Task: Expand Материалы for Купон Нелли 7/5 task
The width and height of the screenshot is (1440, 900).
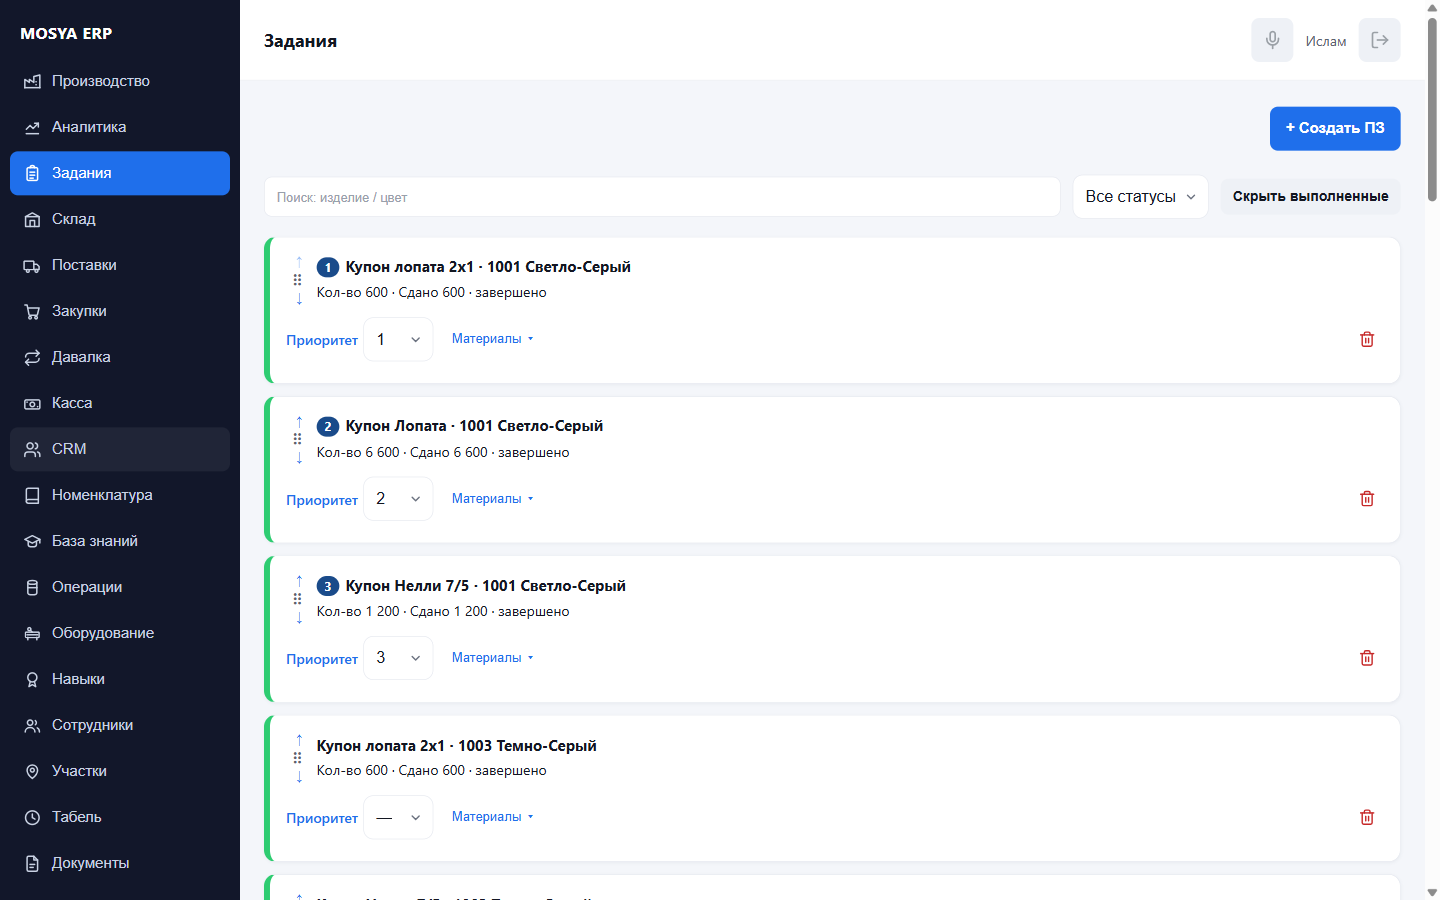Action: 492,658
